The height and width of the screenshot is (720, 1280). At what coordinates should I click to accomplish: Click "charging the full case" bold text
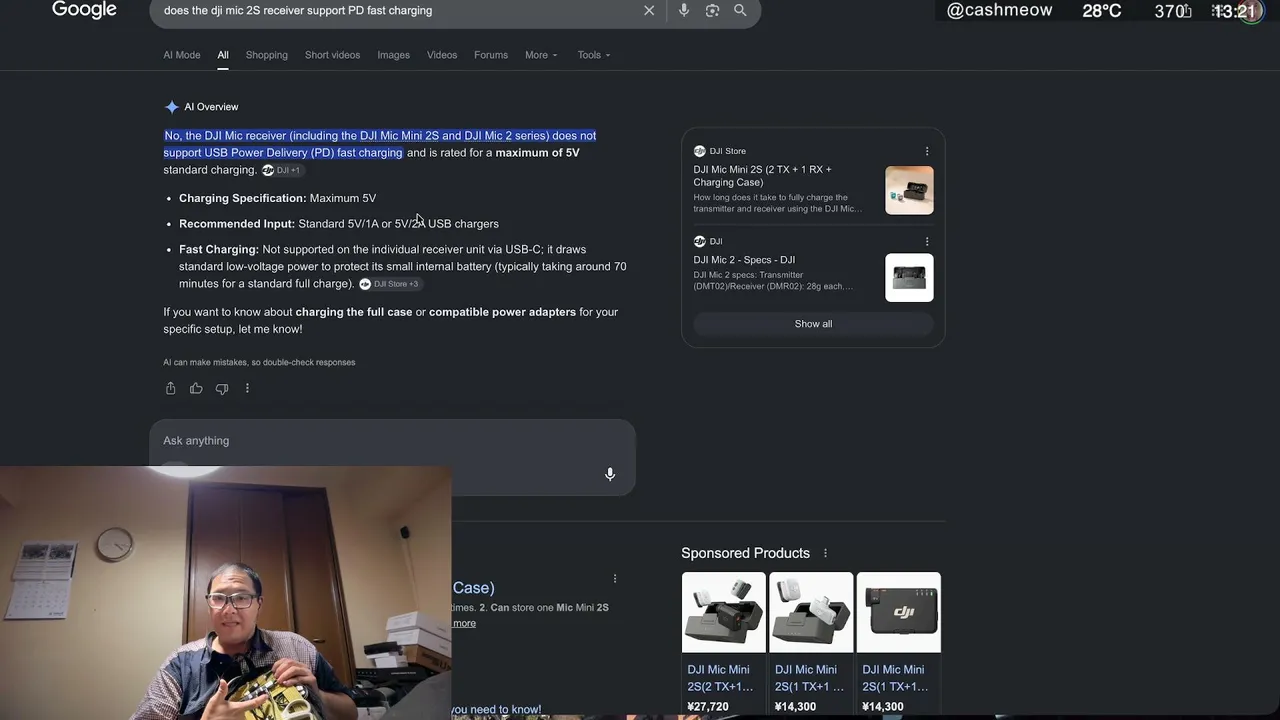pos(354,312)
